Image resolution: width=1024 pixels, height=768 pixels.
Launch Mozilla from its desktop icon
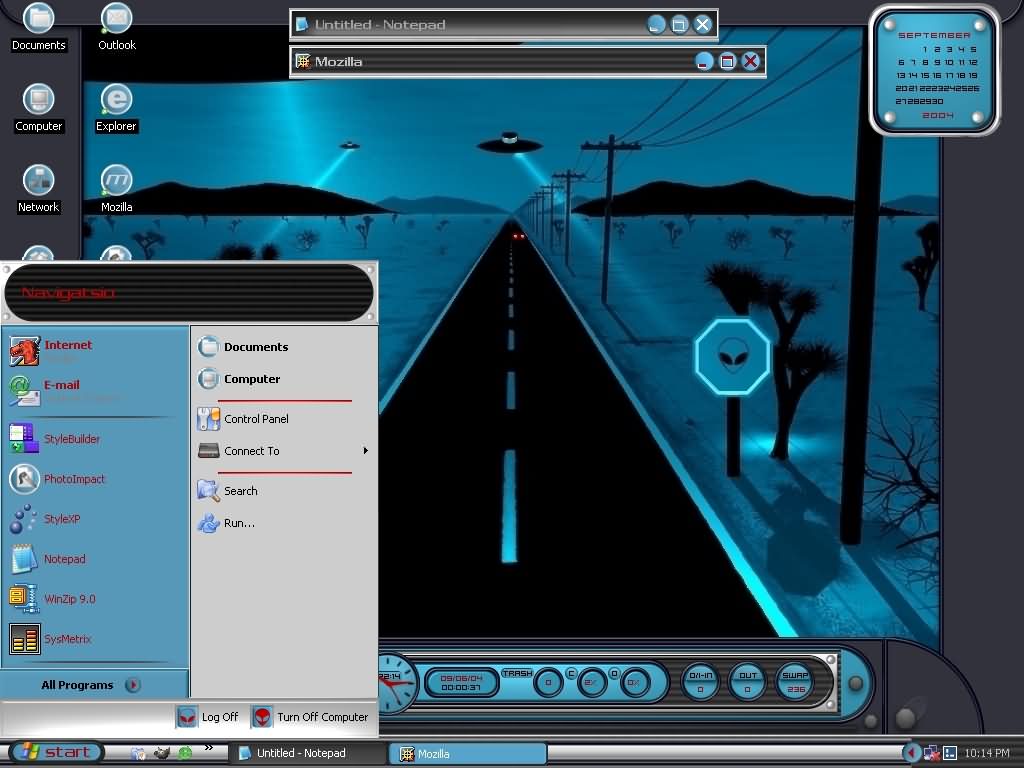[x=117, y=189]
